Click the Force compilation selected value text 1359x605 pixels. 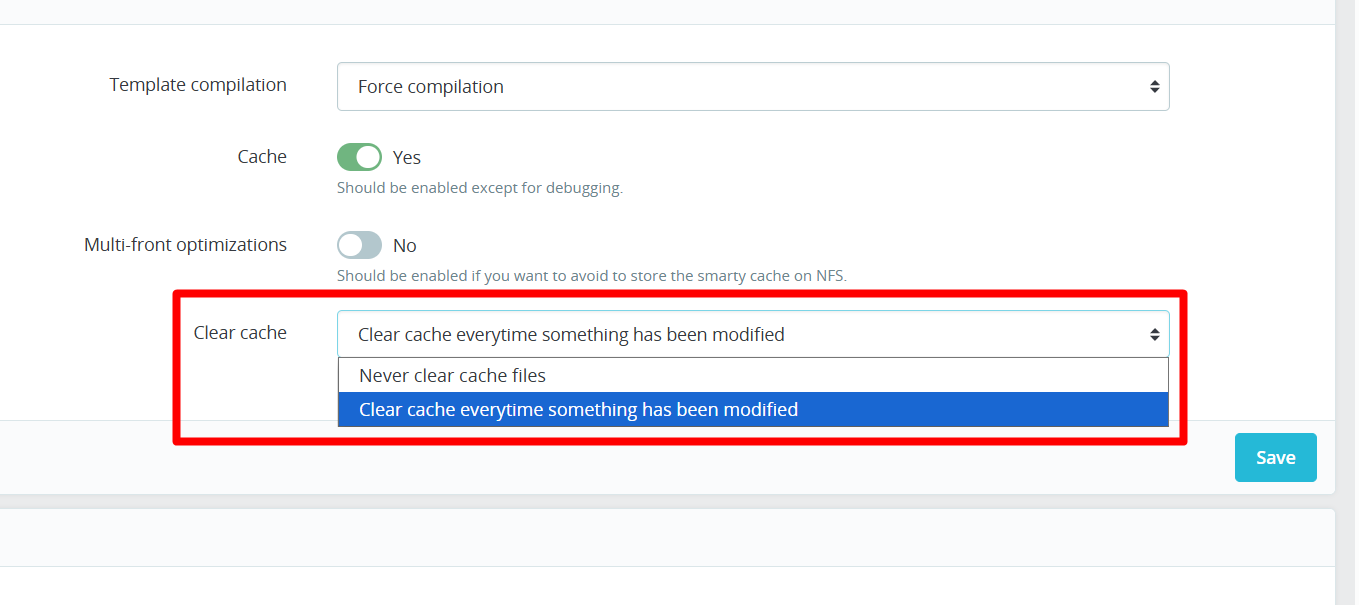click(431, 87)
